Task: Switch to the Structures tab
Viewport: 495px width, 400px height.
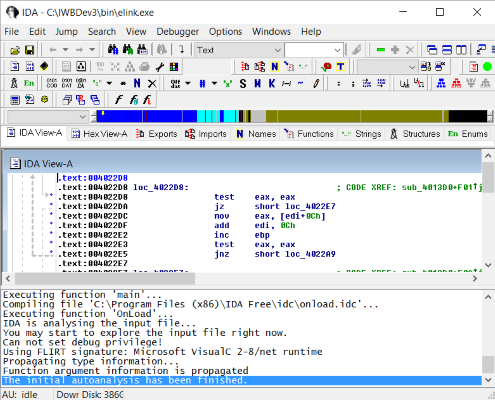Action: pyautogui.click(x=415, y=134)
